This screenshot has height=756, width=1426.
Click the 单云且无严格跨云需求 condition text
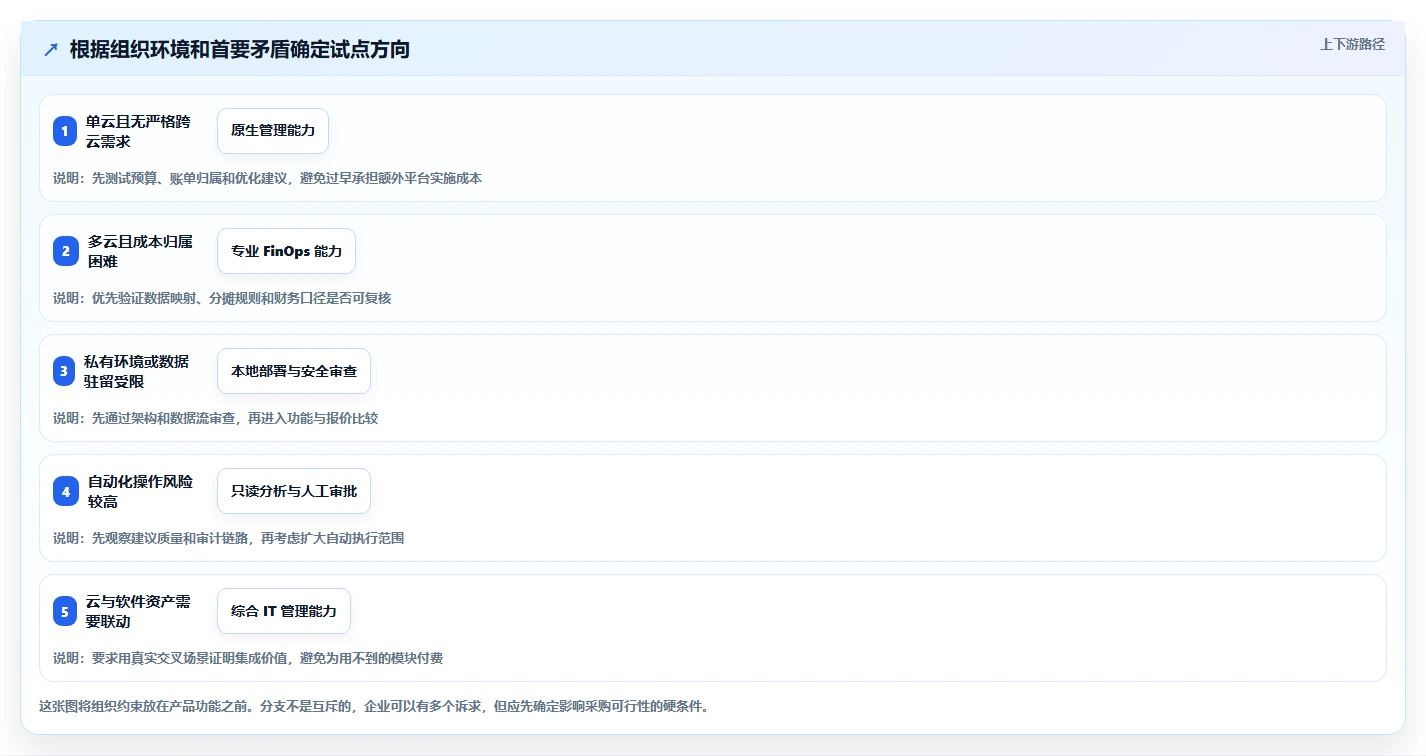pyautogui.click(x=138, y=131)
